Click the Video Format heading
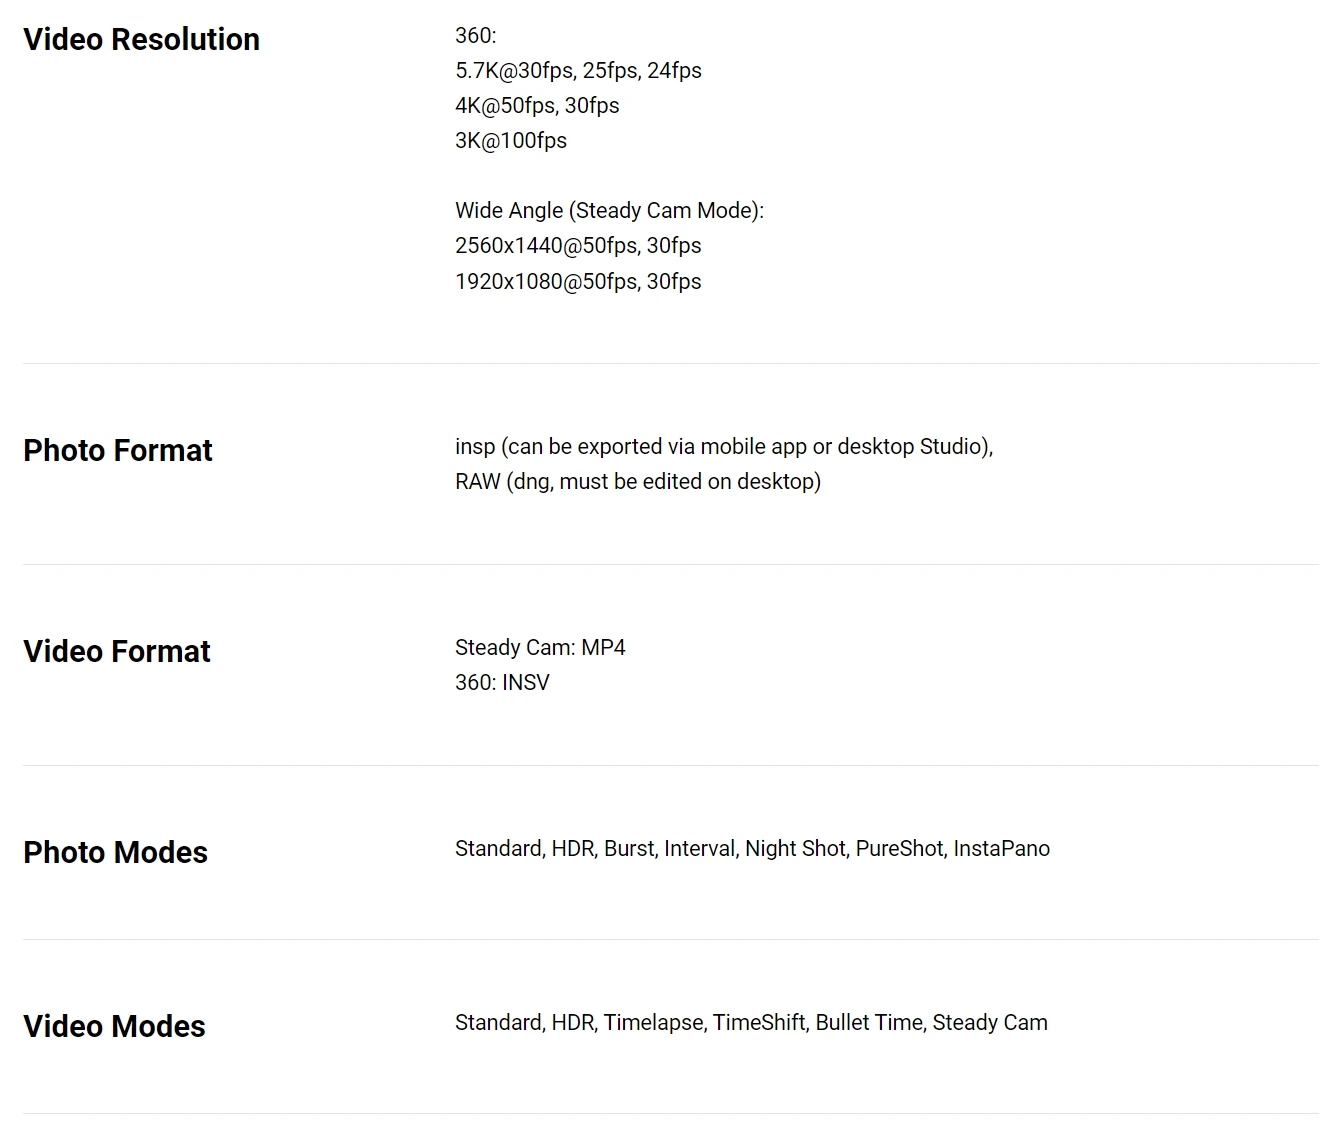This screenshot has height=1122, width=1332. point(117,651)
